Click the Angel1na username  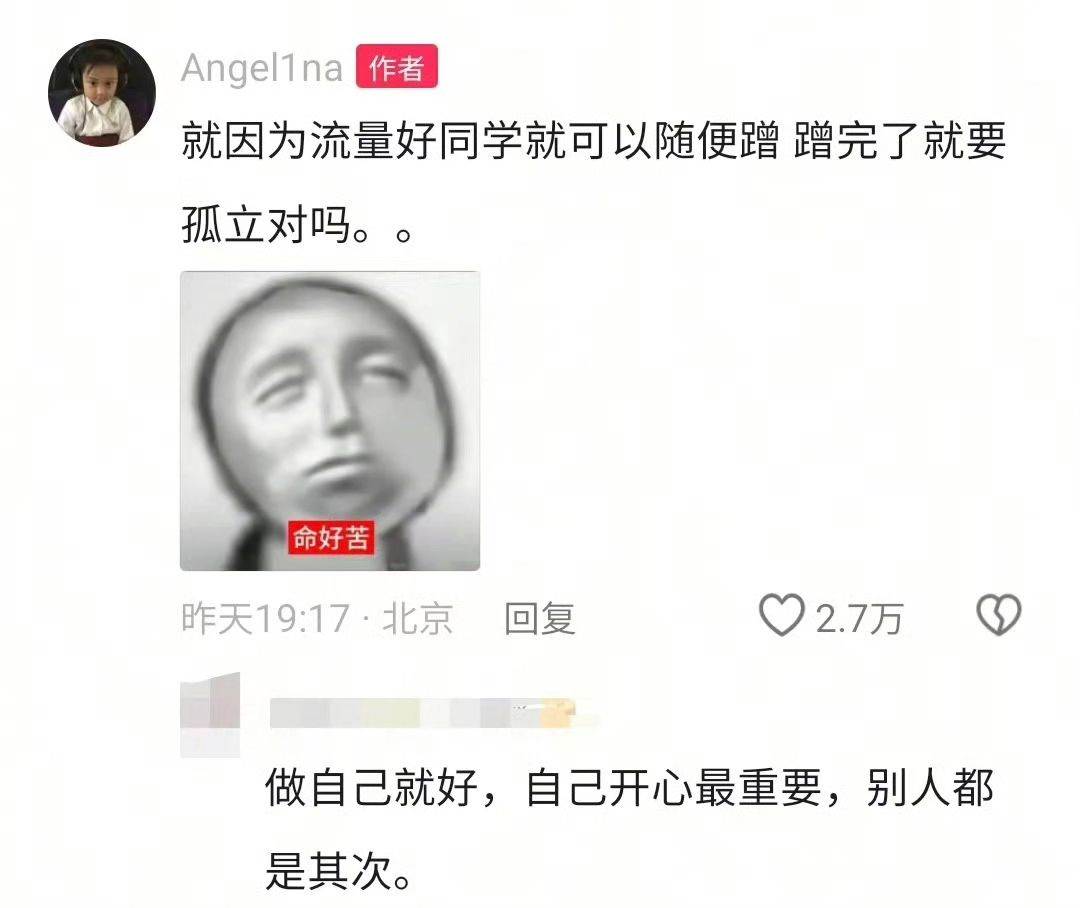coord(262,68)
